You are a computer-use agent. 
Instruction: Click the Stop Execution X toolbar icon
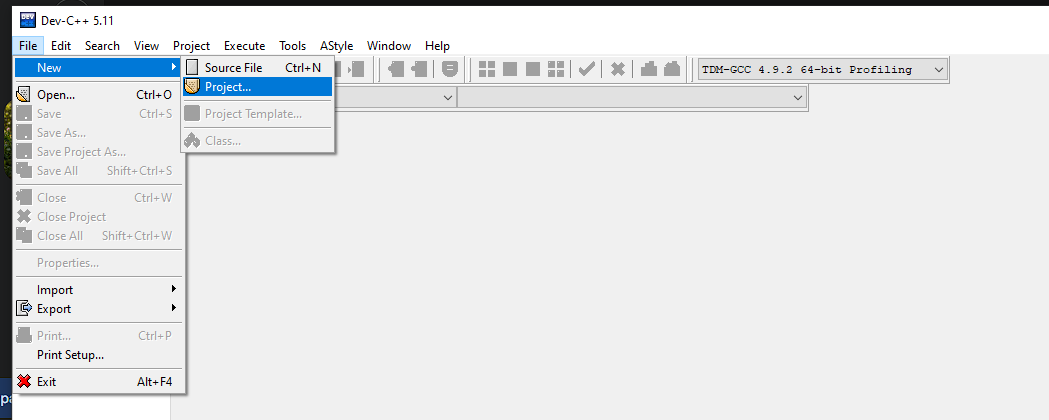click(618, 69)
